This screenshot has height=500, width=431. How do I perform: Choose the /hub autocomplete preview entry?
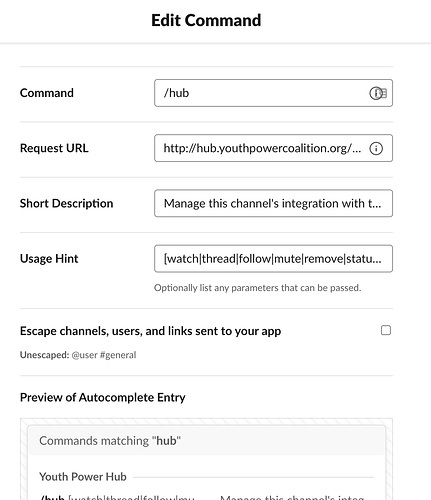pos(206,497)
